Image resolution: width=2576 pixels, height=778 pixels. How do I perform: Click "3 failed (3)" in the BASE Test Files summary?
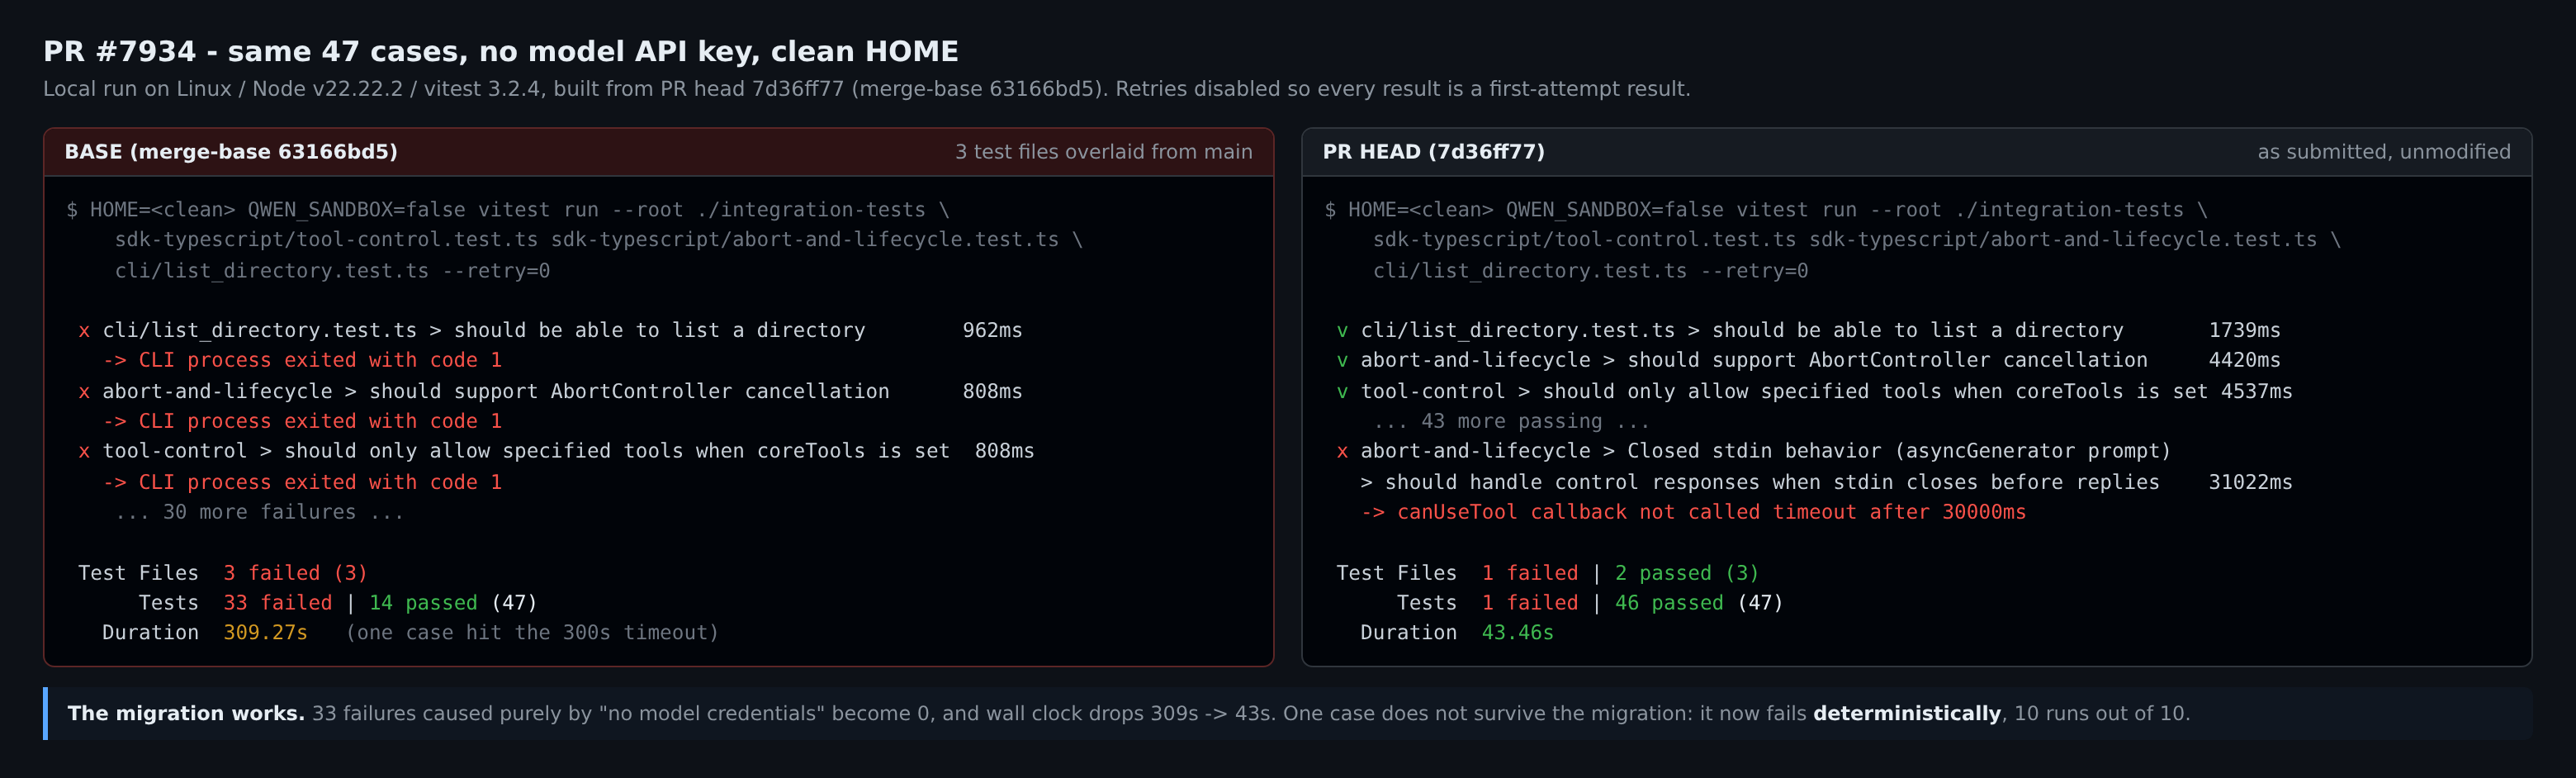pyautogui.click(x=295, y=573)
